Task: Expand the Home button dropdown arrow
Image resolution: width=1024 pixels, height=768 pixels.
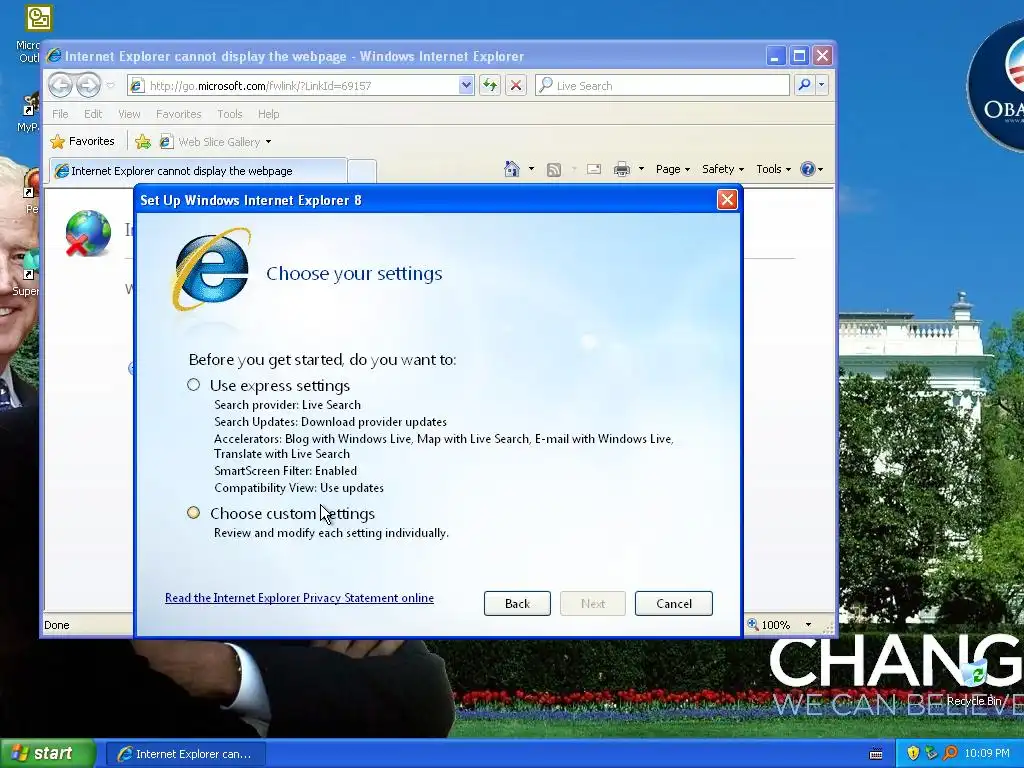Action: 531,169
